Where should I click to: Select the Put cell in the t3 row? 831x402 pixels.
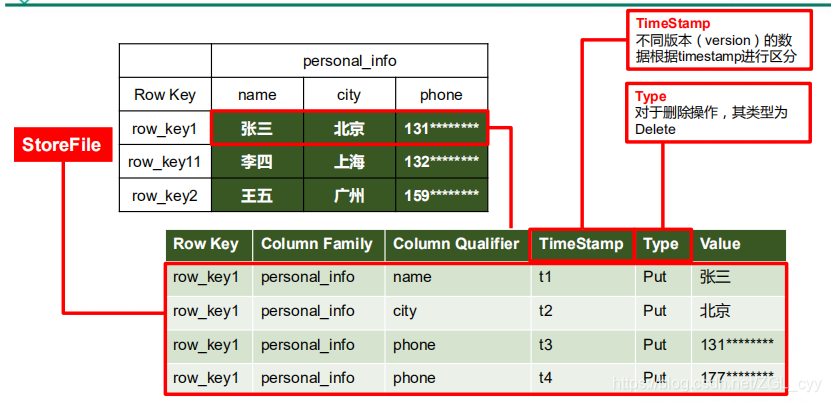[663, 345]
